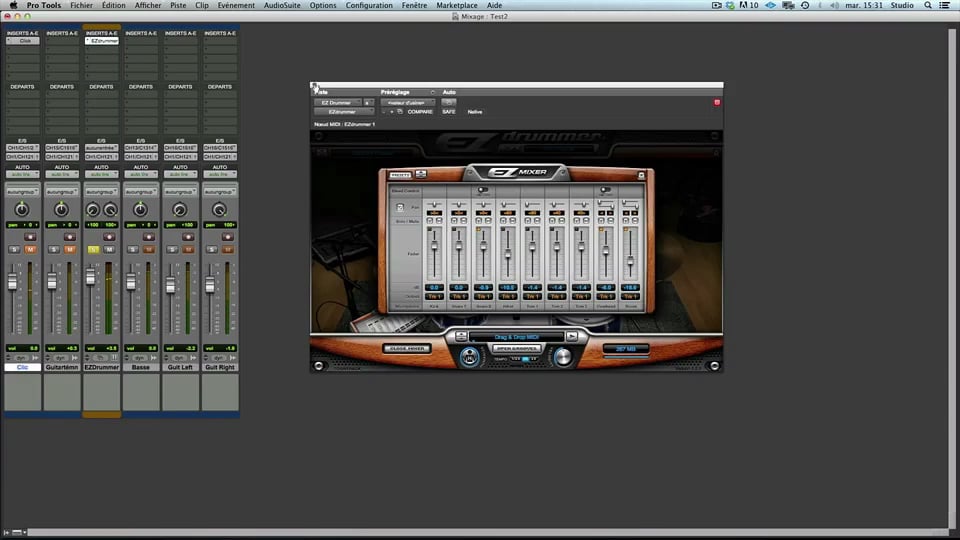Click red target button in plugin header

[x=717, y=102]
